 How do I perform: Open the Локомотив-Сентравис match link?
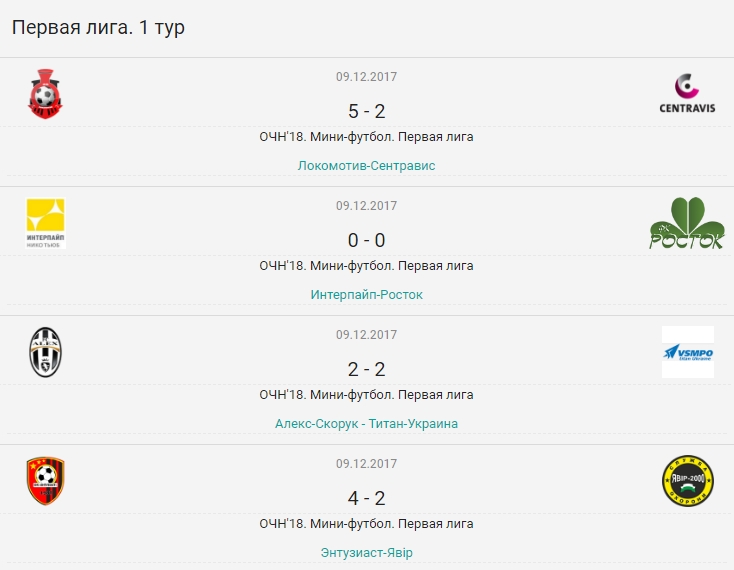click(367, 166)
